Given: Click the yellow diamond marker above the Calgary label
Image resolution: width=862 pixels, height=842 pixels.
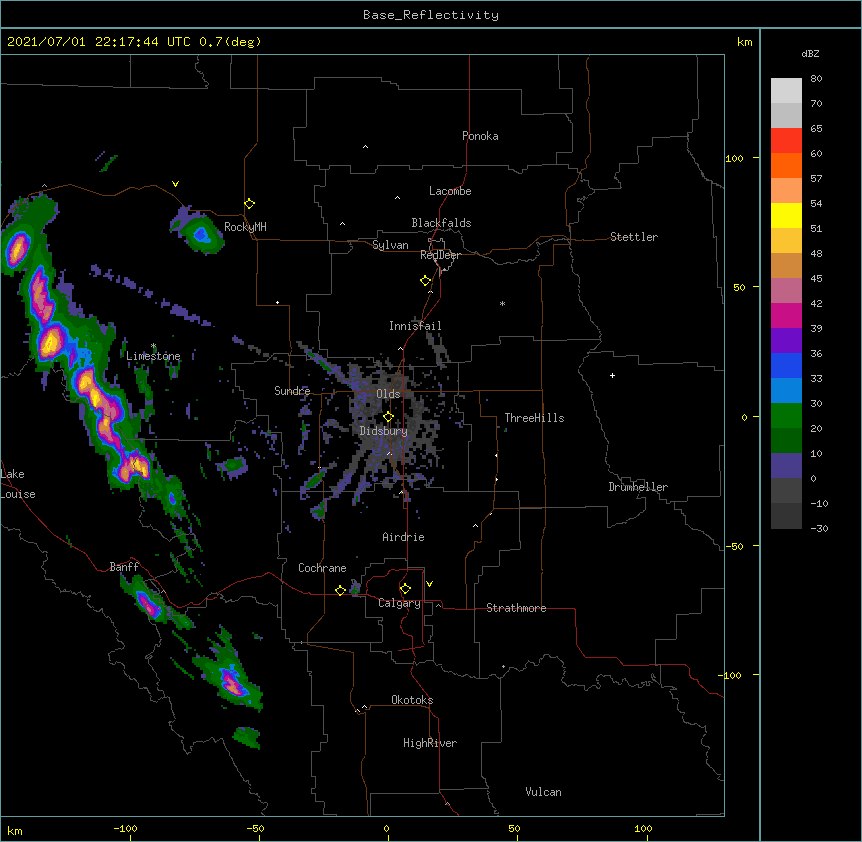Looking at the screenshot, I should (x=405, y=589).
